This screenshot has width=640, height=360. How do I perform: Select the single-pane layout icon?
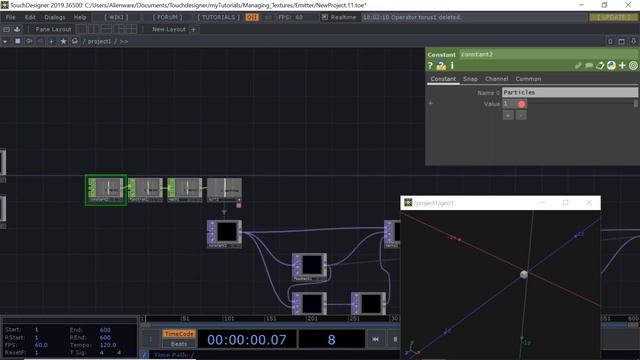pos(81,29)
